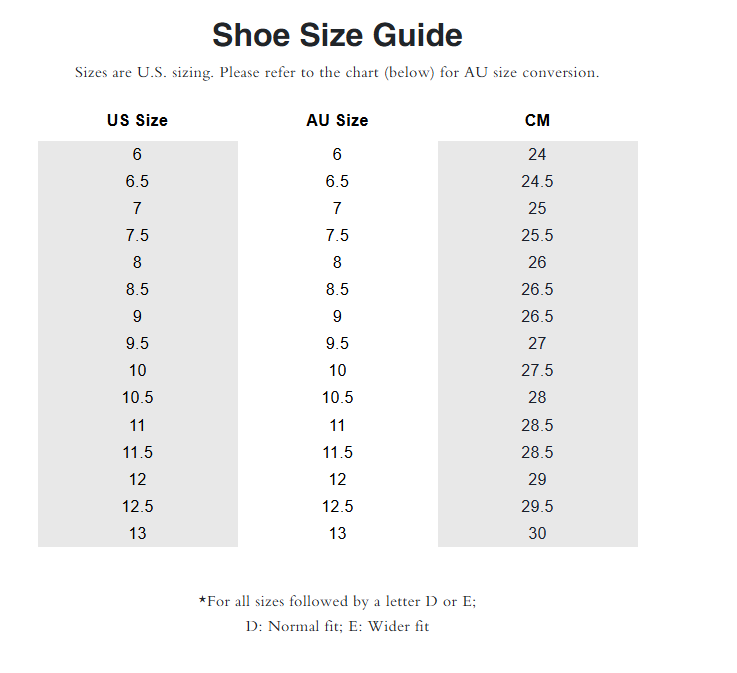Click the Shoe Size Guide heading

[337, 36]
